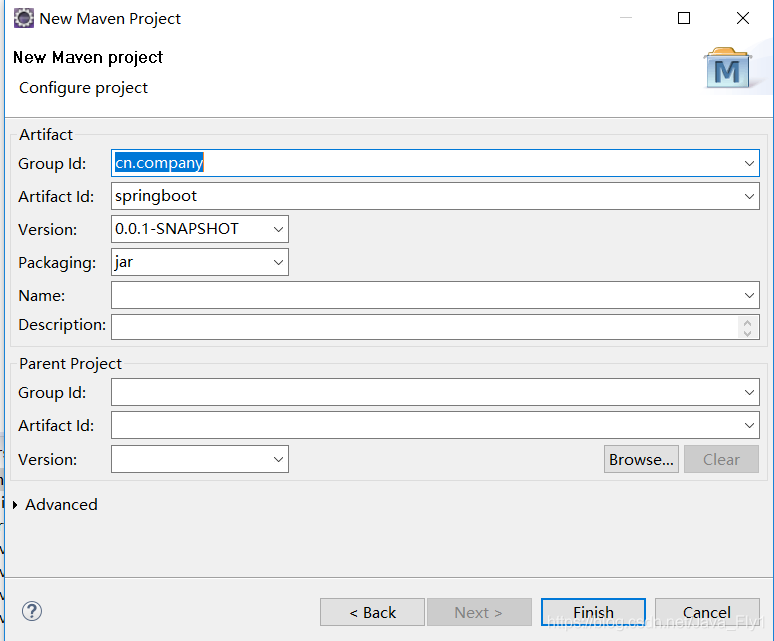Open the Name field dropdown arrow
The width and height of the screenshot is (774, 641).
click(749, 295)
